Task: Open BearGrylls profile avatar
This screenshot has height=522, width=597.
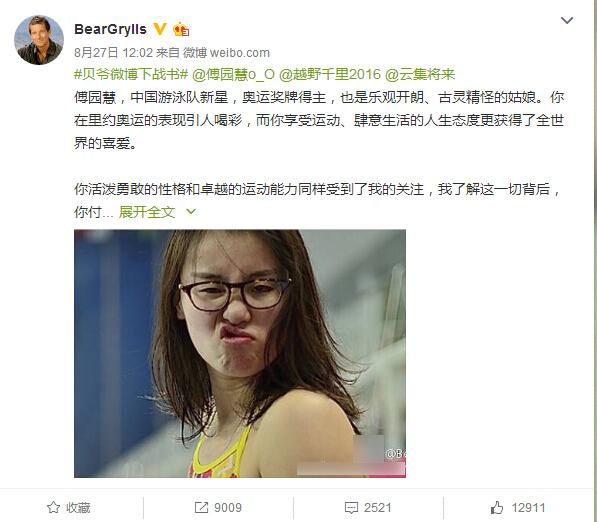Action: [x=39, y=40]
